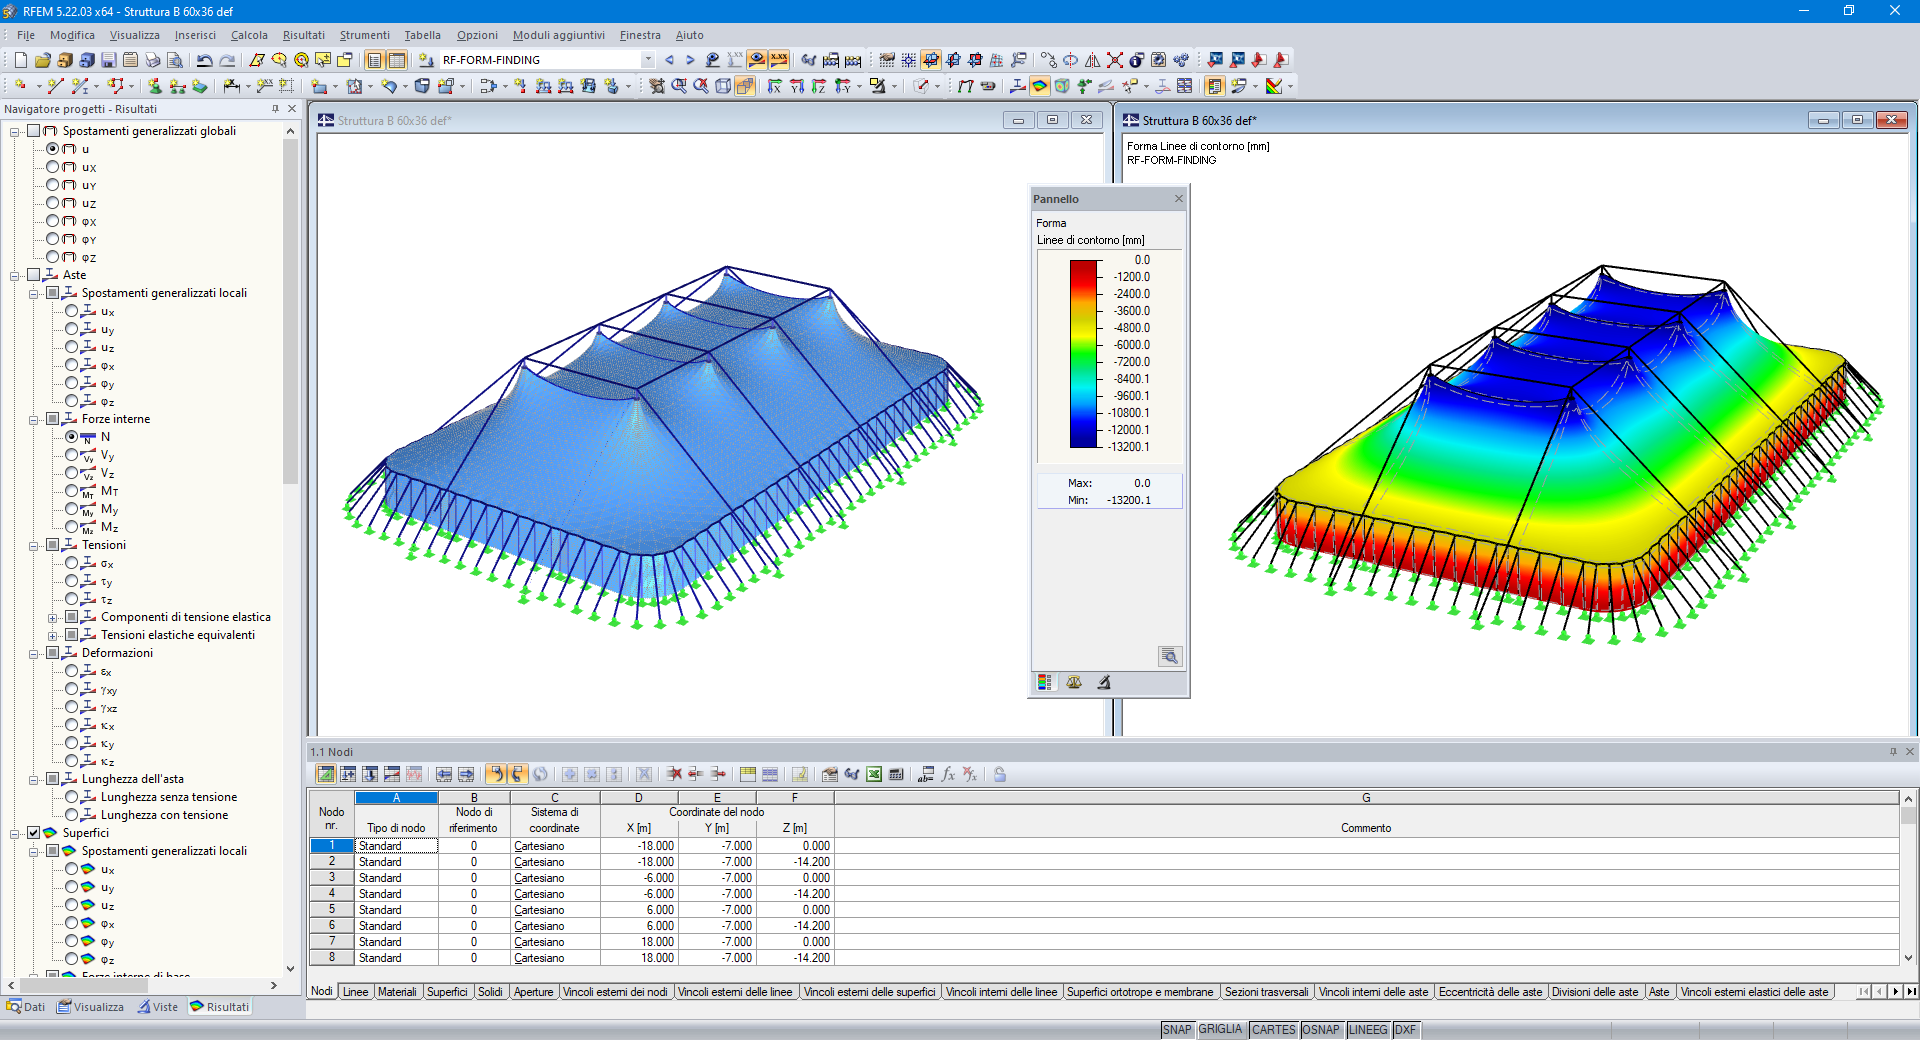Open the RF-FORM-FINDING load case dropdown
This screenshot has width=1920, height=1040.
click(x=647, y=59)
